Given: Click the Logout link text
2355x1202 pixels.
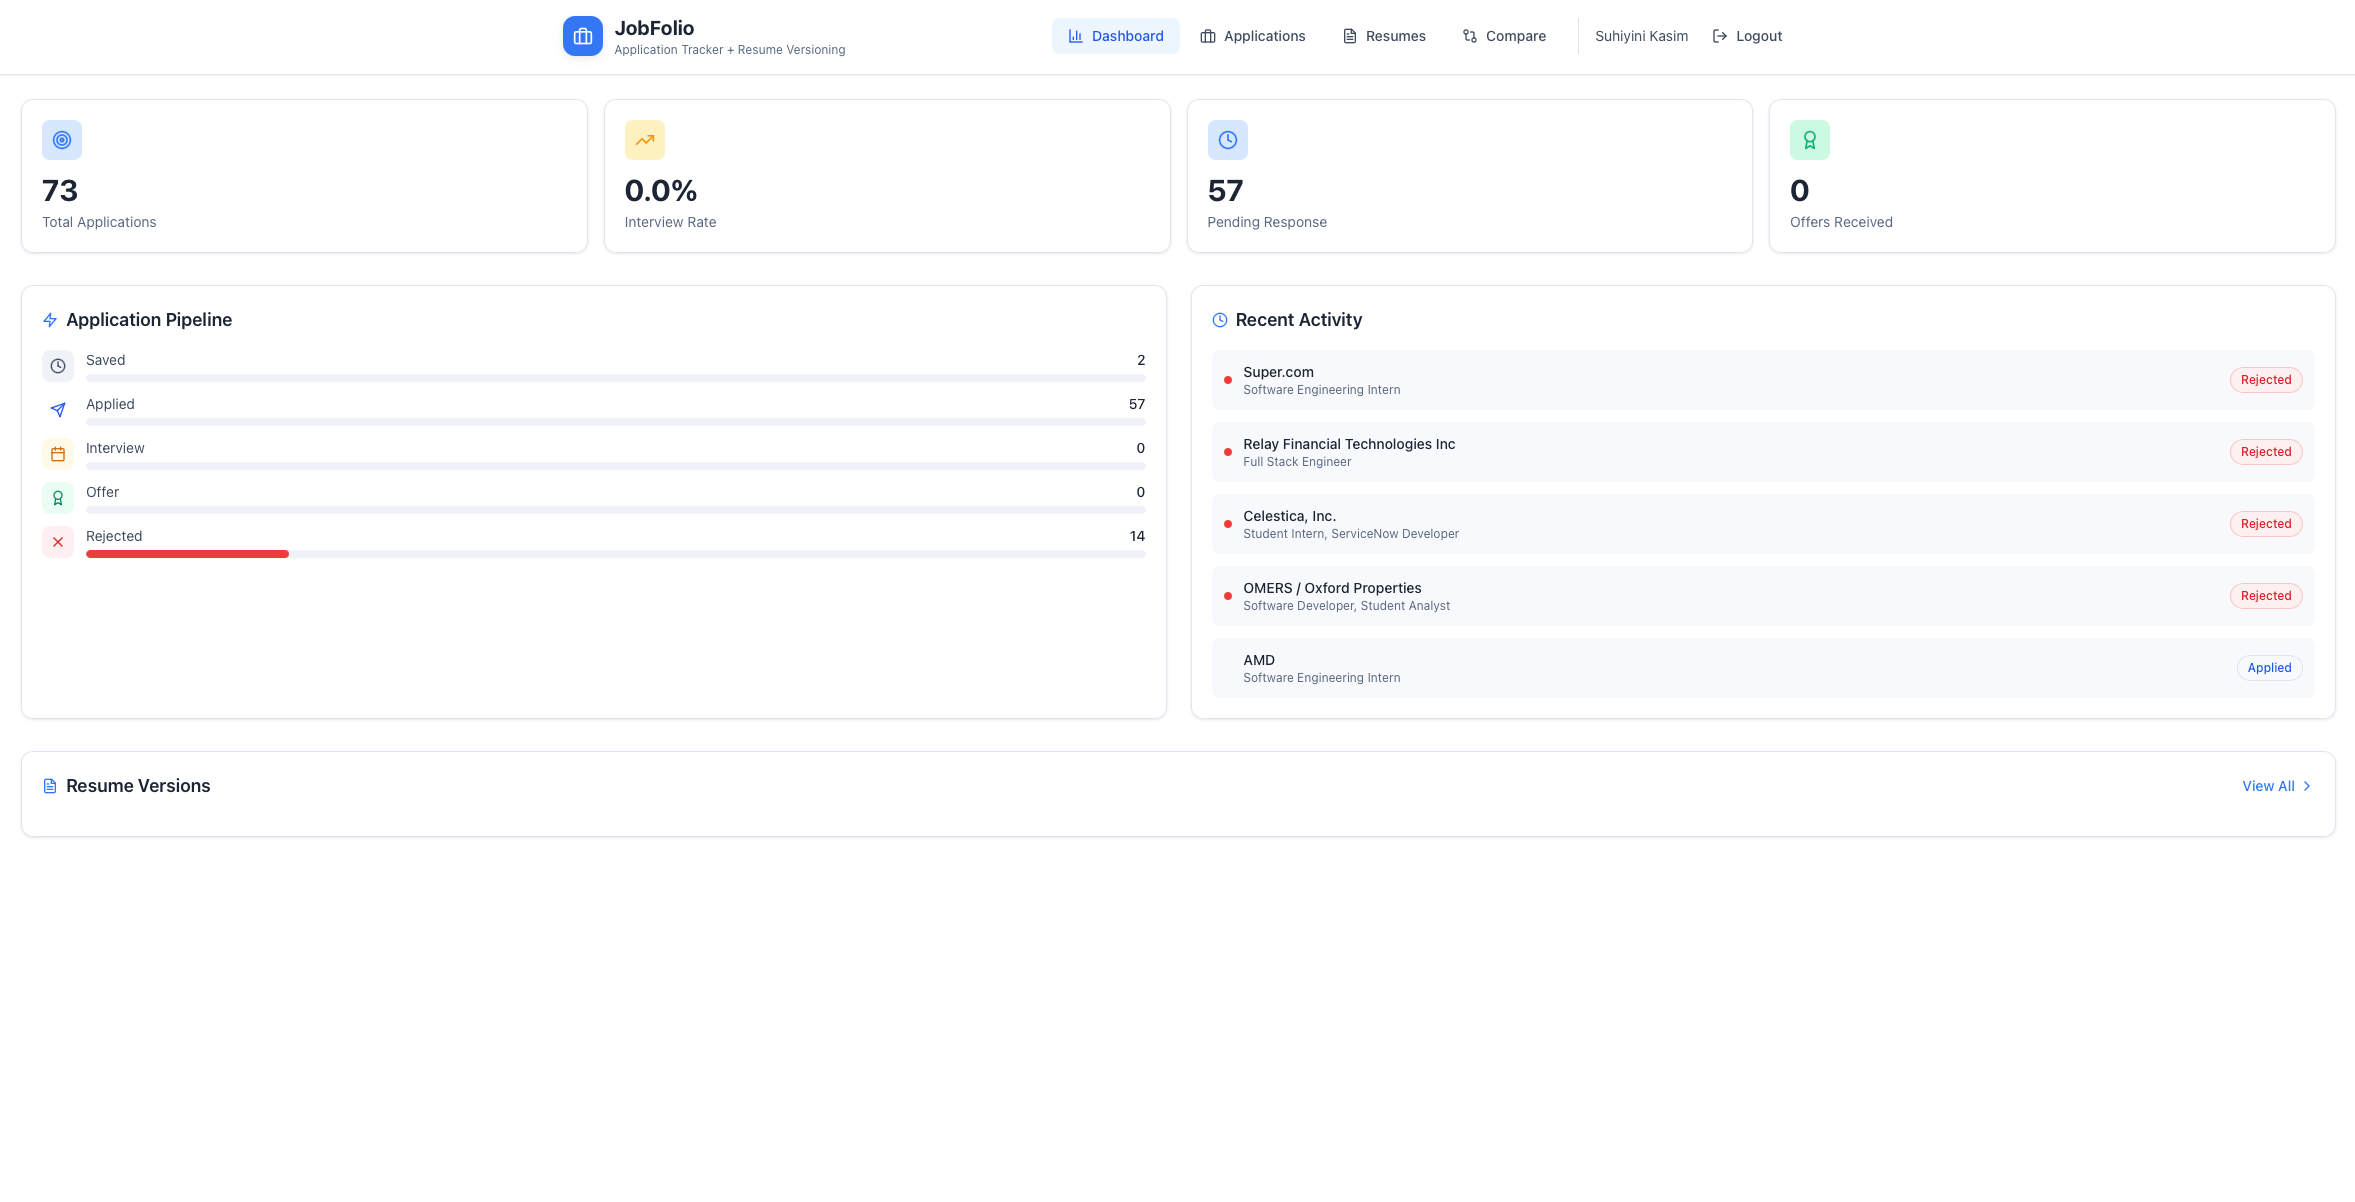Looking at the screenshot, I should (1759, 36).
